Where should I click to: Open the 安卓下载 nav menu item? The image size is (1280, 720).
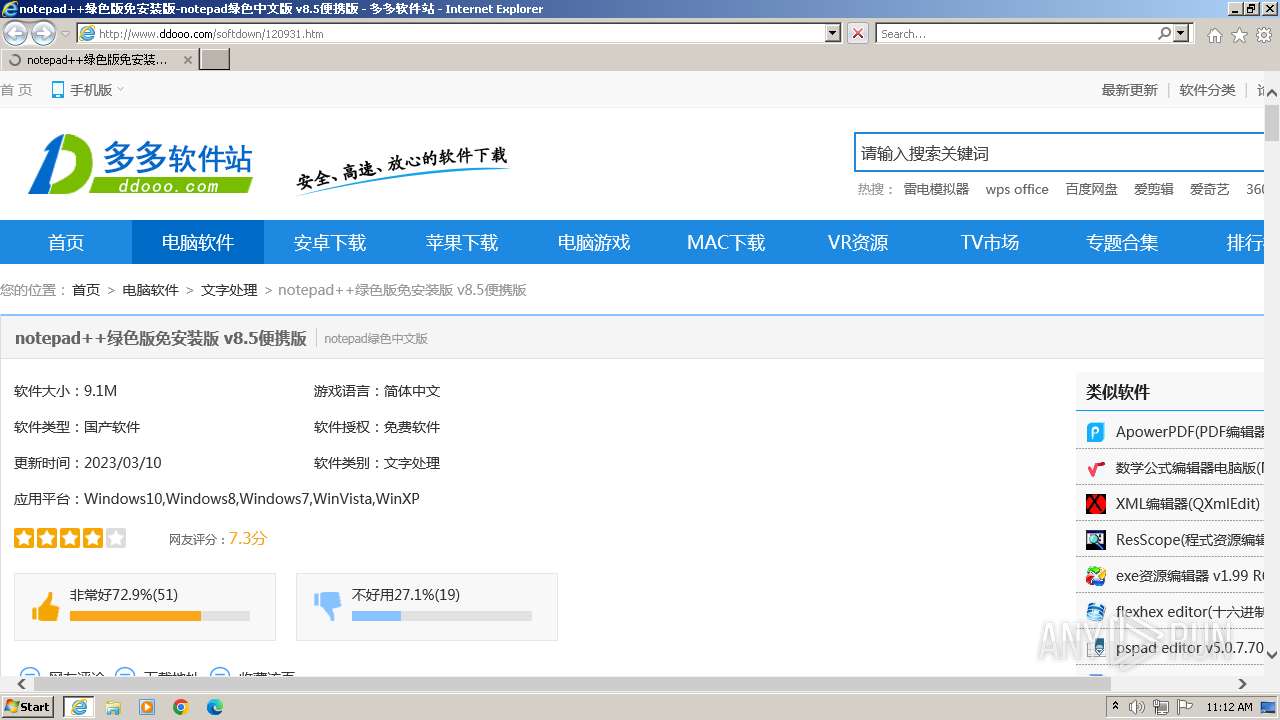tap(330, 242)
